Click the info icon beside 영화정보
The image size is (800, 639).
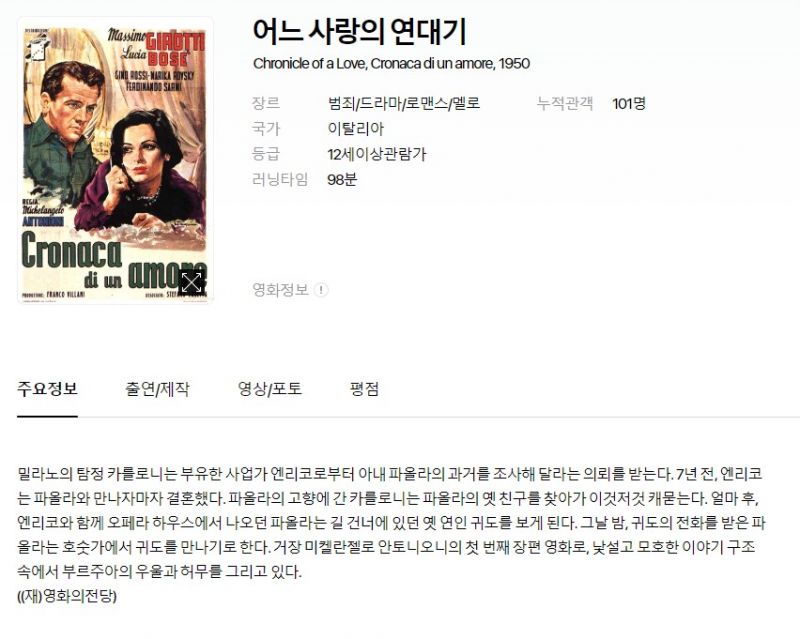[321, 290]
